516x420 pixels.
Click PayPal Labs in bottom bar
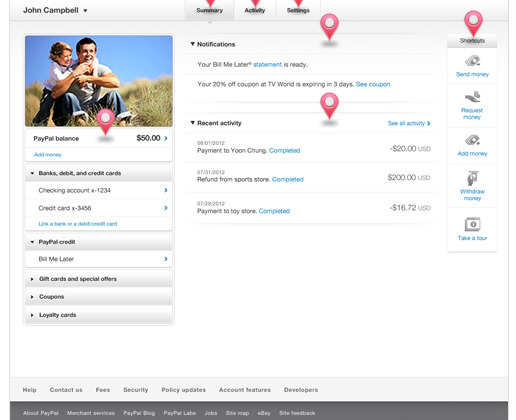click(179, 413)
